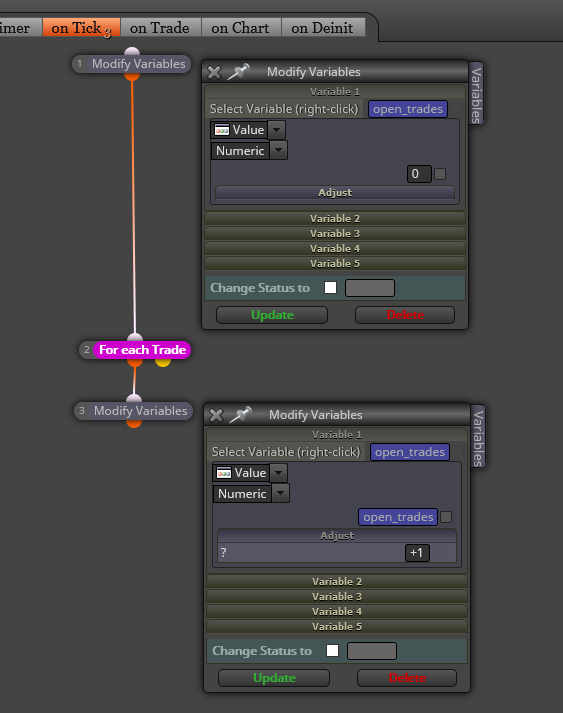Close the lower Modify Variables panel
This screenshot has height=713, width=563.
(216, 415)
